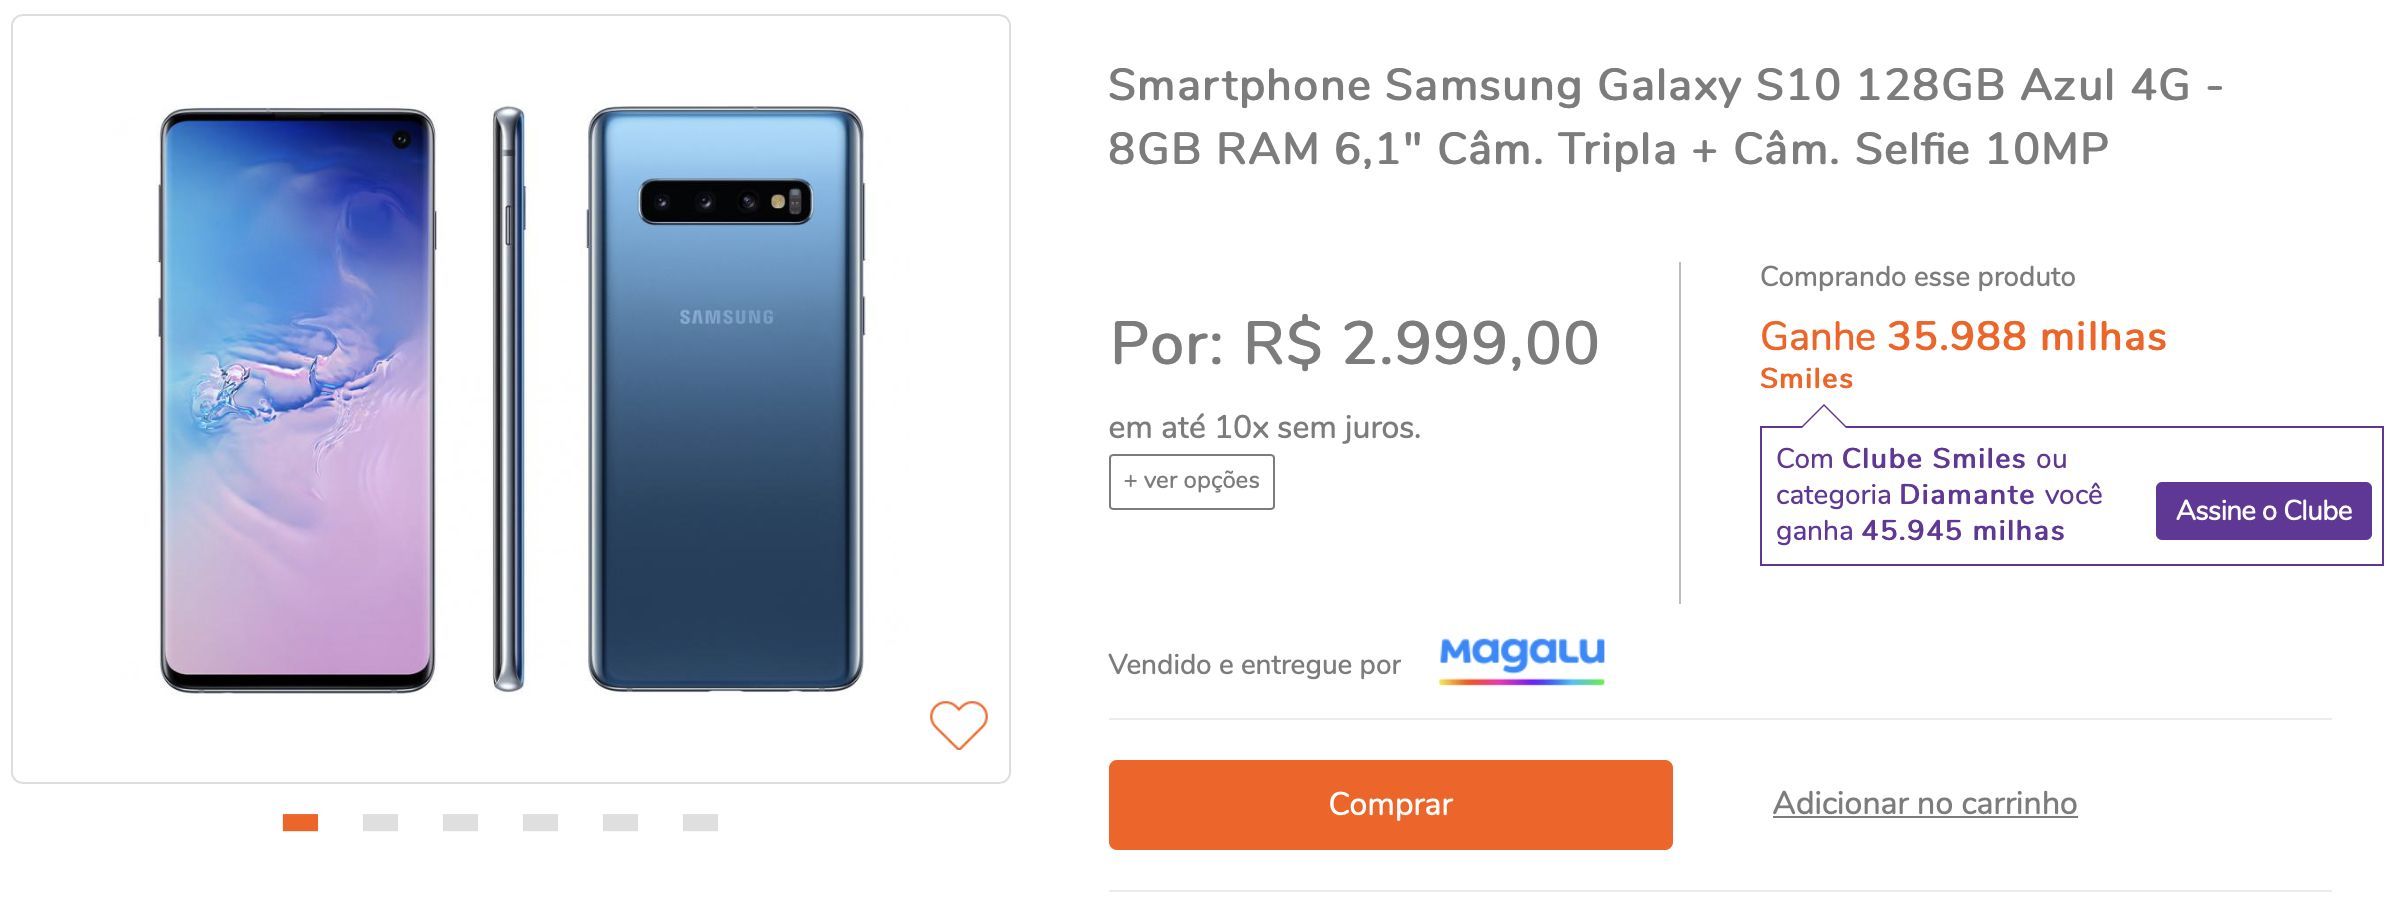Go to the fifth carousel image indicator
Image resolution: width=2404 pixels, height=898 pixels.
pos(620,822)
